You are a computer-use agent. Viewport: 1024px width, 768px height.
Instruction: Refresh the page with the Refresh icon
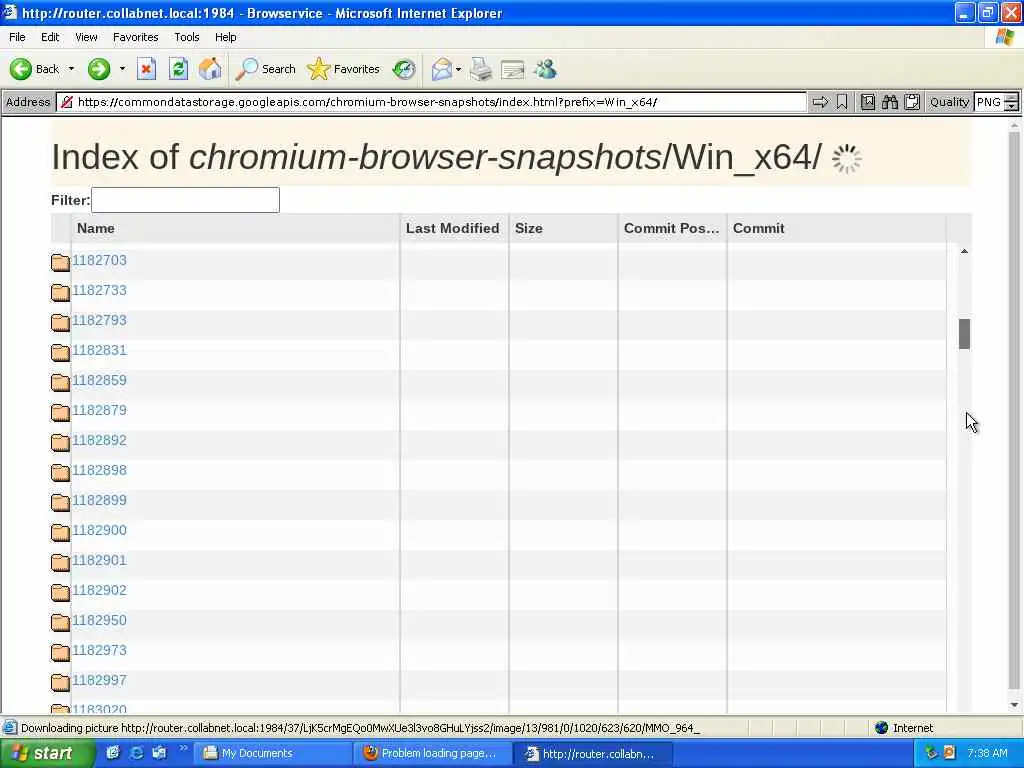(x=178, y=69)
